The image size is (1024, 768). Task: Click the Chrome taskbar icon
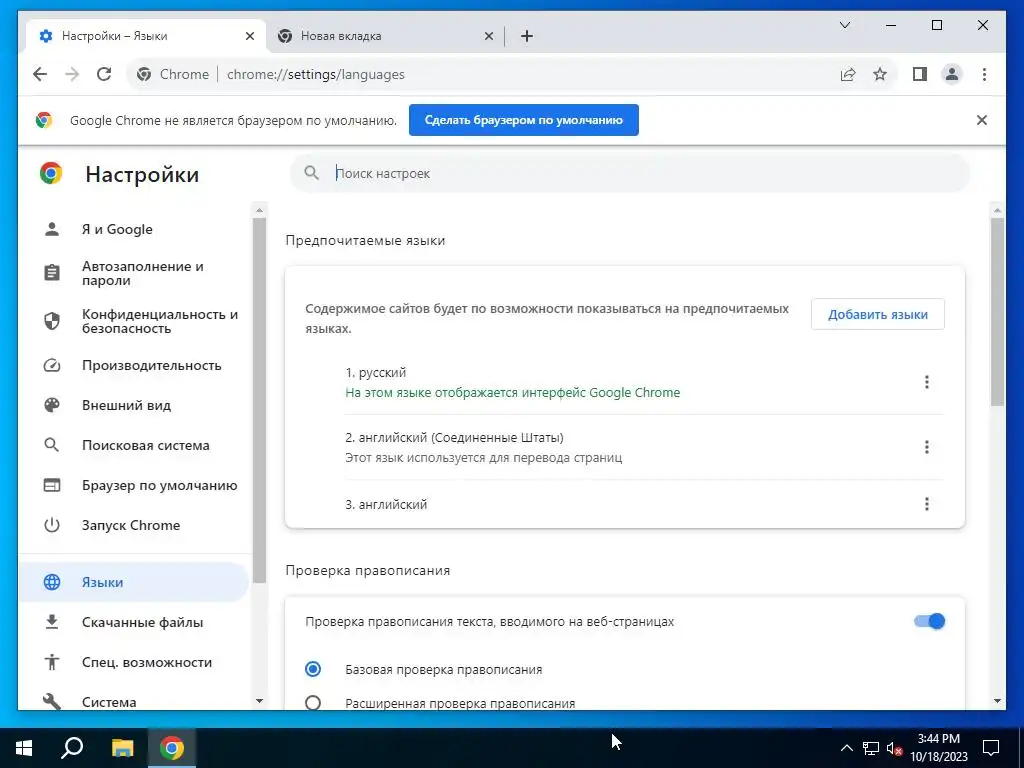pyautogui.click(x=172, y=748)
